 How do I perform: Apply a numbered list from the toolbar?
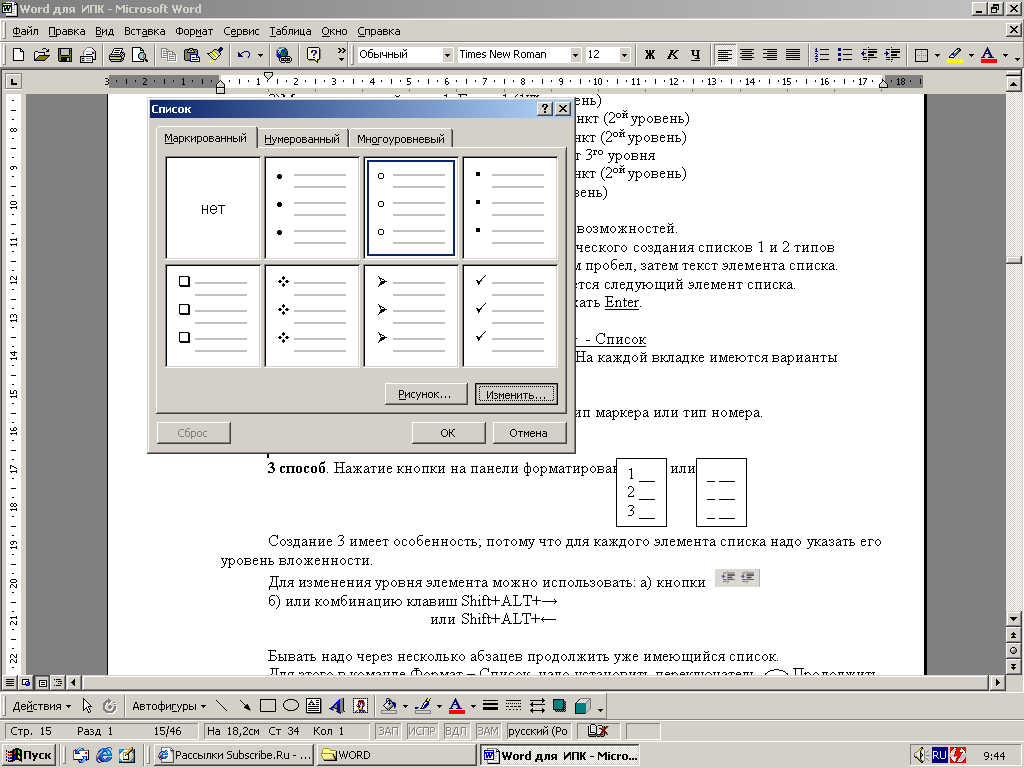(822, 55)
